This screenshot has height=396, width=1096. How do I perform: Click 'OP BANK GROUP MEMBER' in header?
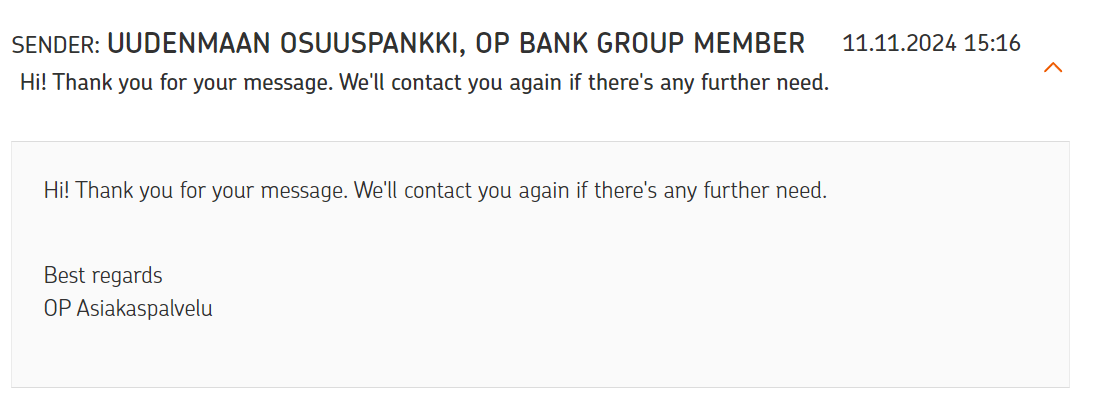click(x=640, y=44)
